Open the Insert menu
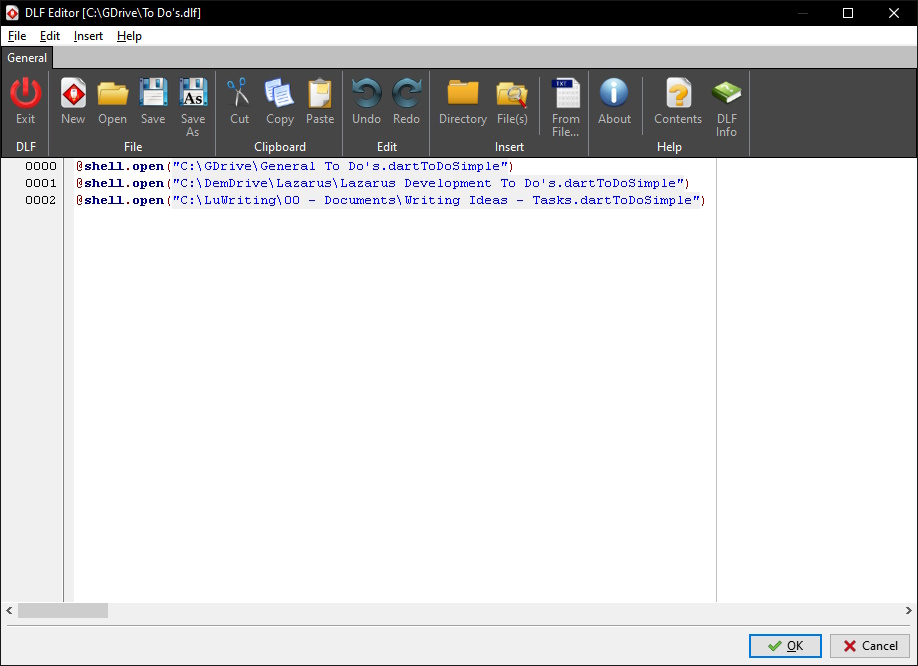Image resolution: width=918 pixels, height=666 pixels. coord(88,36)
